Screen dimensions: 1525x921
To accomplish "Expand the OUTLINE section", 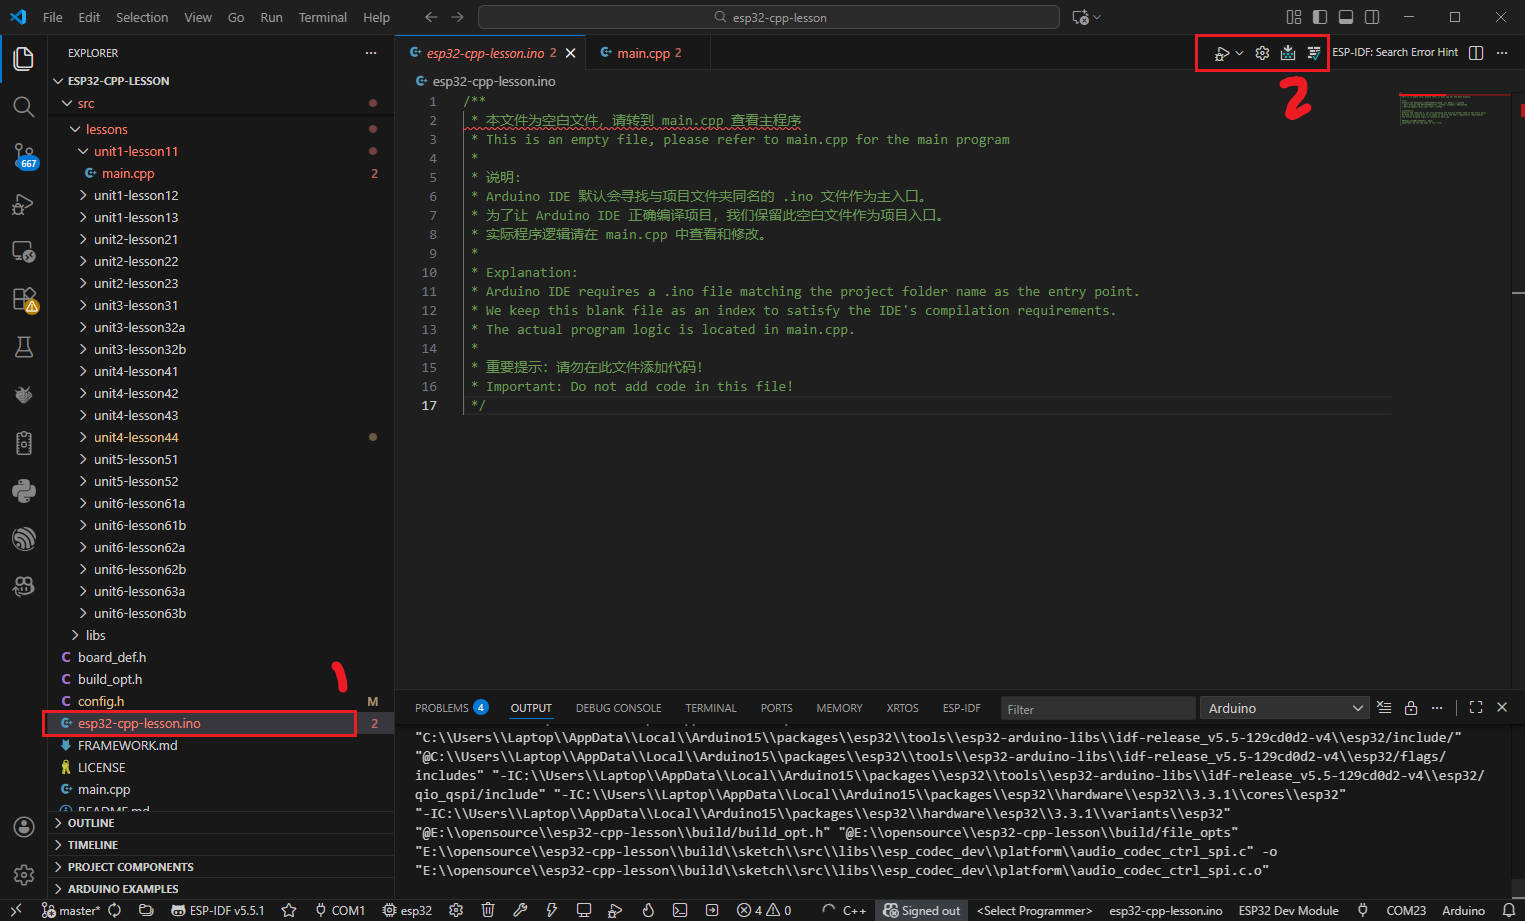I will pos(91,823).
